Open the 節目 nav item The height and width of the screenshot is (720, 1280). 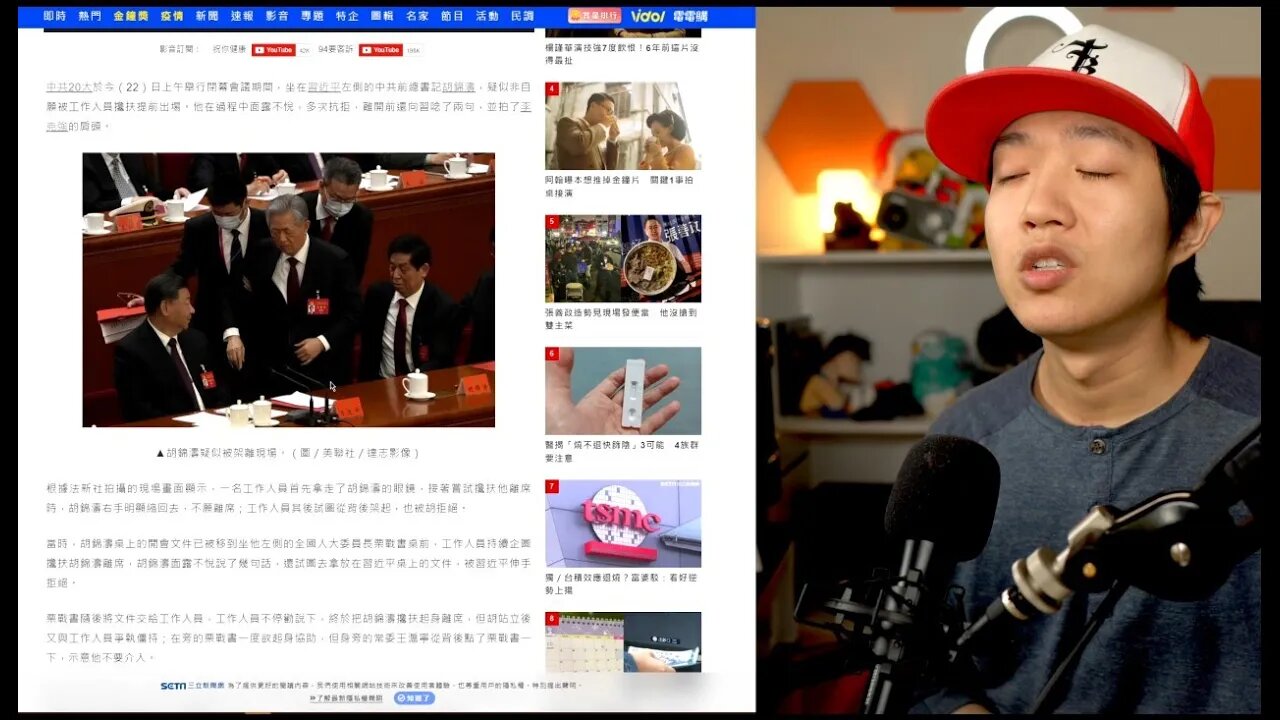[x=452, y=16]
